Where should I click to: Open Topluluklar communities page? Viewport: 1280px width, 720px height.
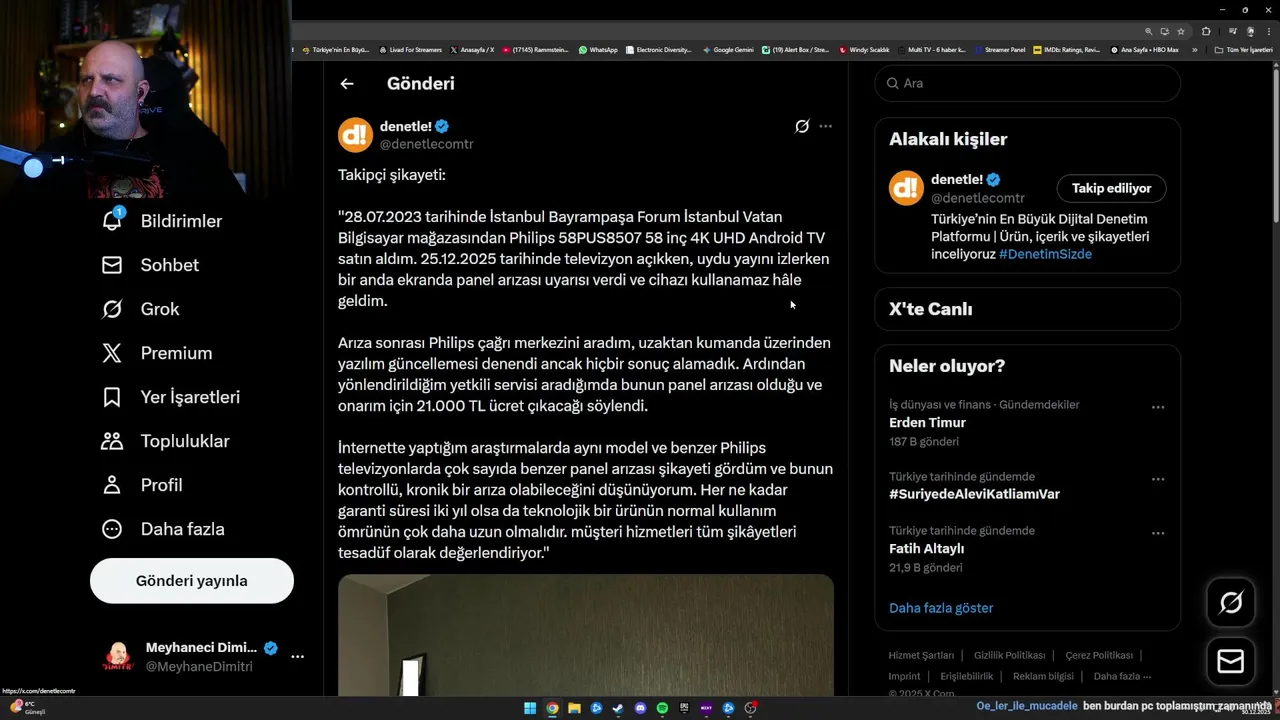(166, 441)
